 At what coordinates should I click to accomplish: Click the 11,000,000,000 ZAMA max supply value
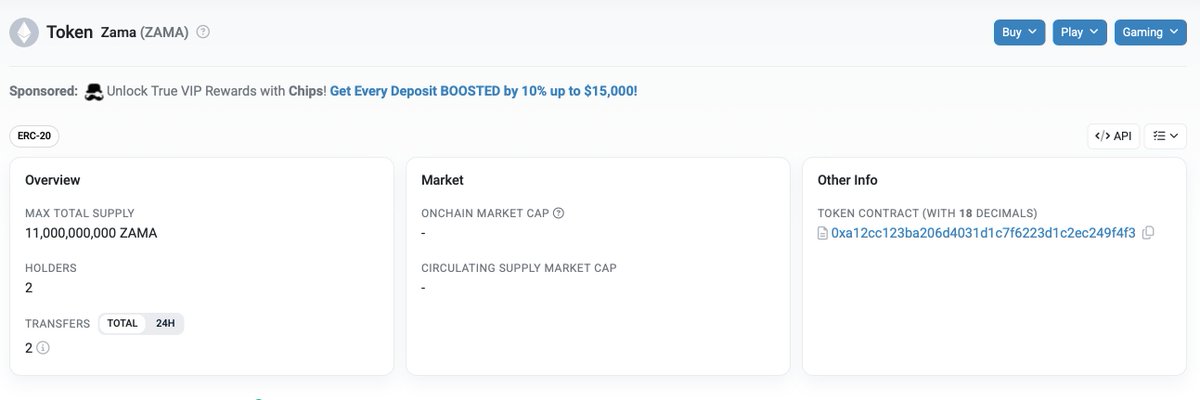[91, 233]
